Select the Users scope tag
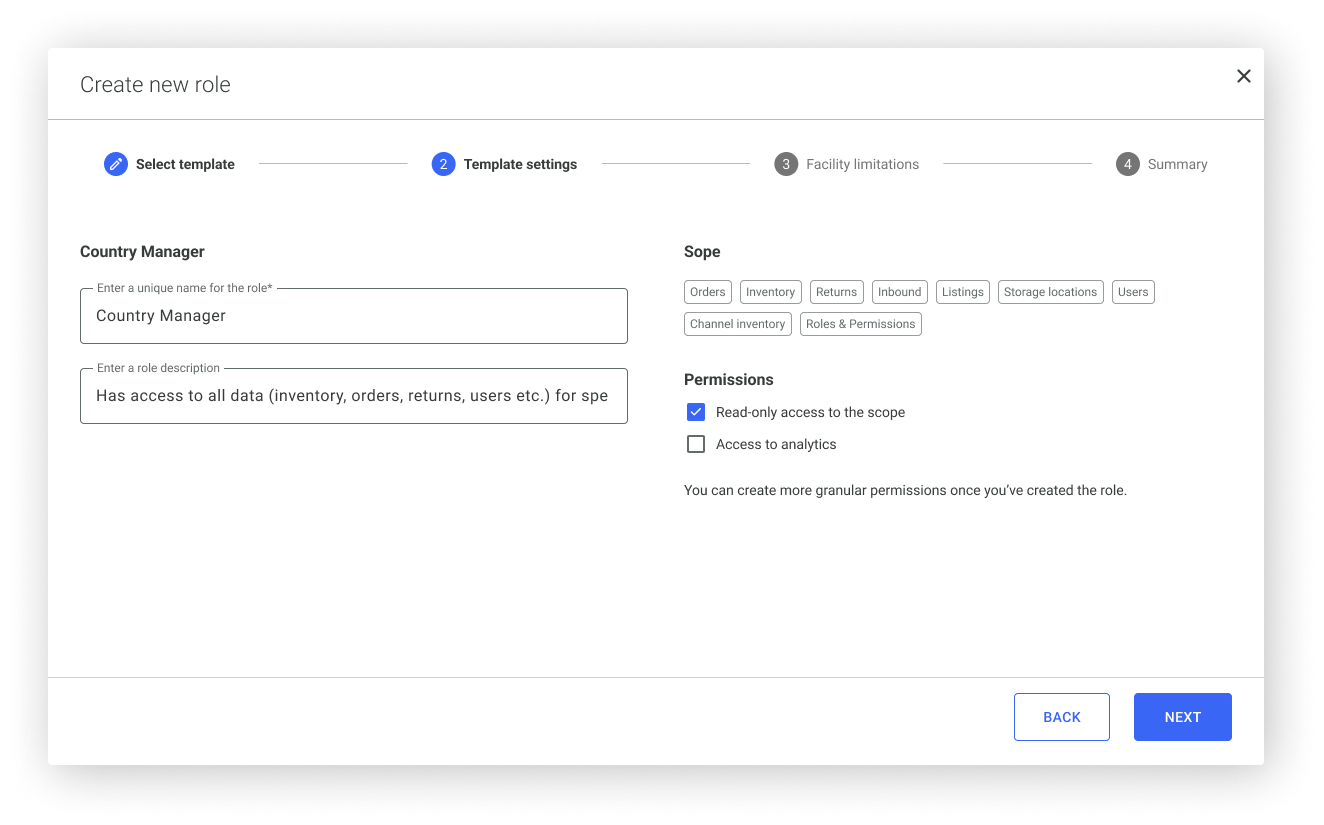This screenshot has height=825, width=1324. pyautogui.click(x=1133, y=292)
